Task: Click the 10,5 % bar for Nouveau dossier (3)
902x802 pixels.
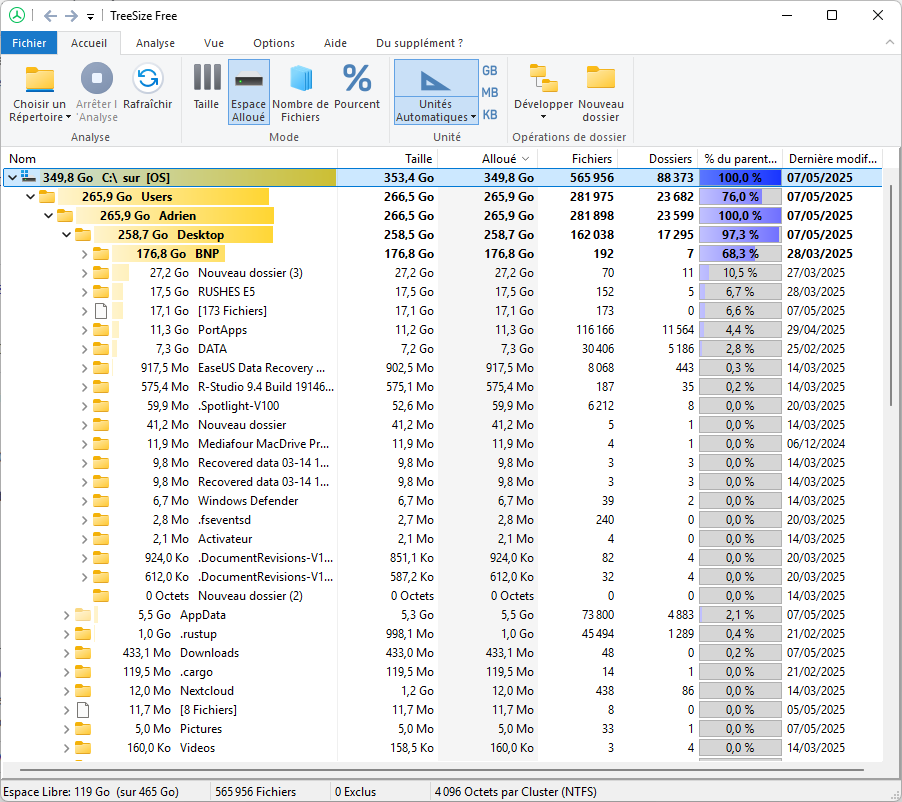Action: pyautogui.click(x=740, y=273)
